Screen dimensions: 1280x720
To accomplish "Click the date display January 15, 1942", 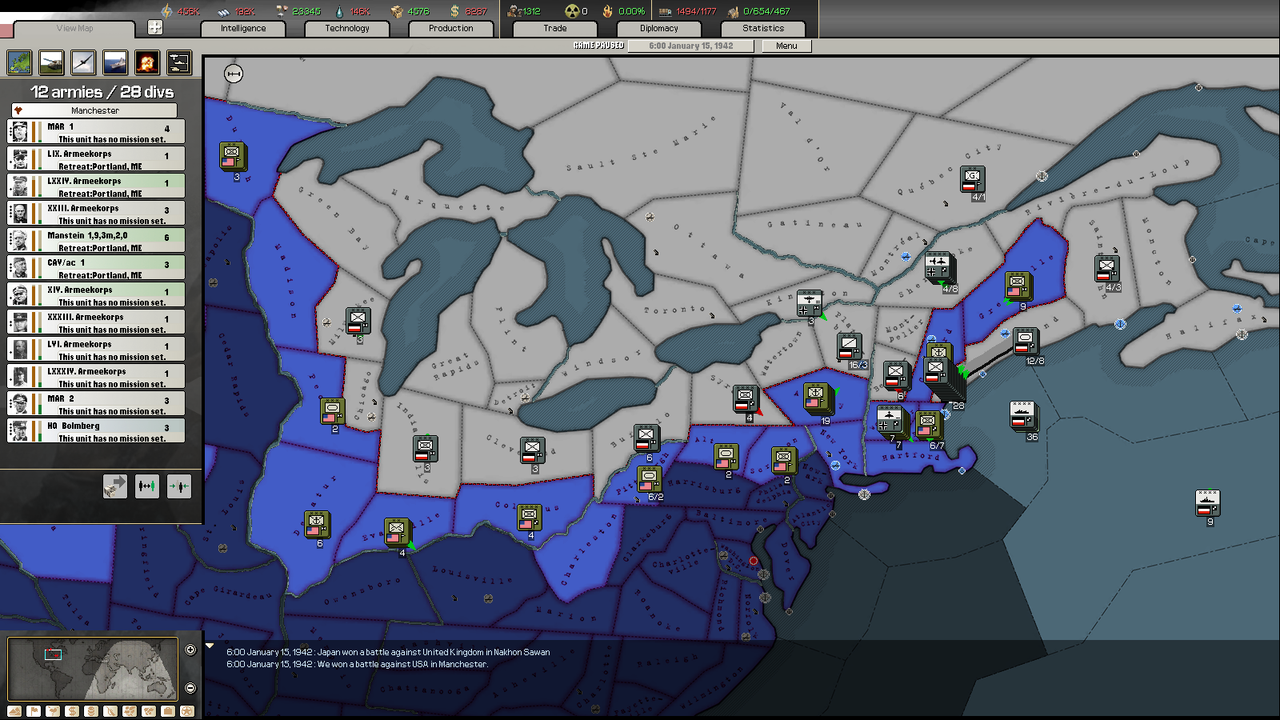I will pos(693,46).
